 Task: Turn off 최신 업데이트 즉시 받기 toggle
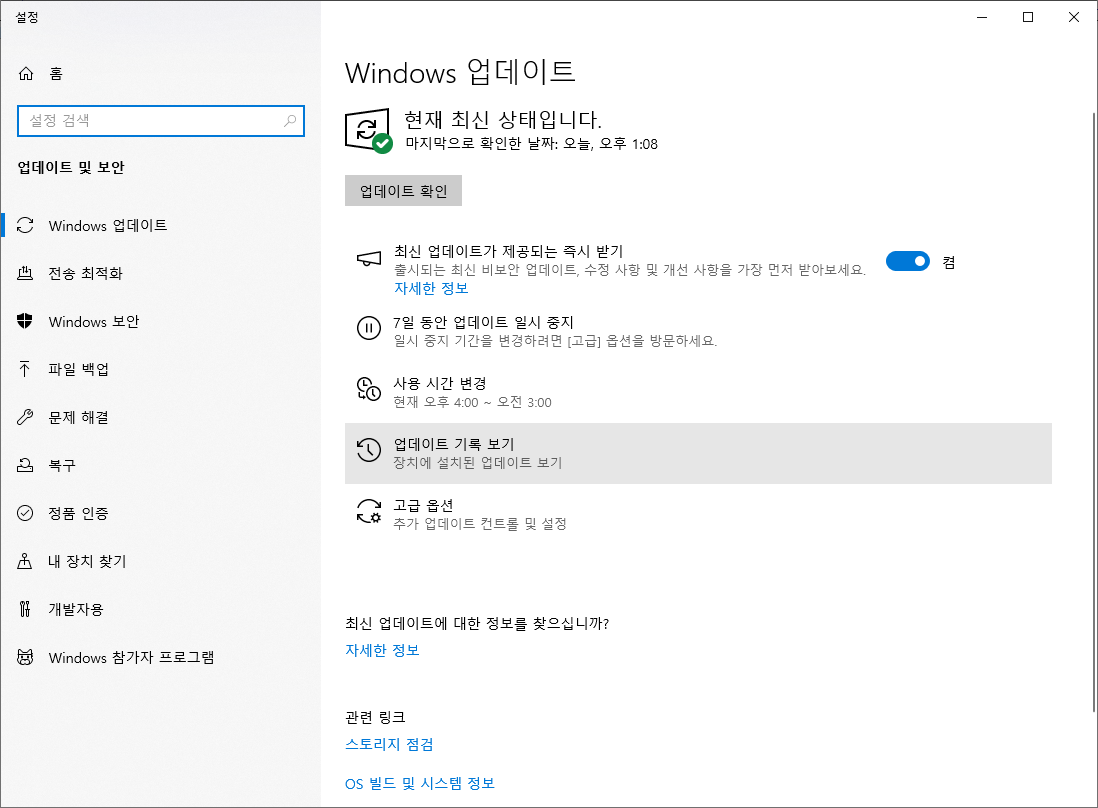tap(908, 261)
